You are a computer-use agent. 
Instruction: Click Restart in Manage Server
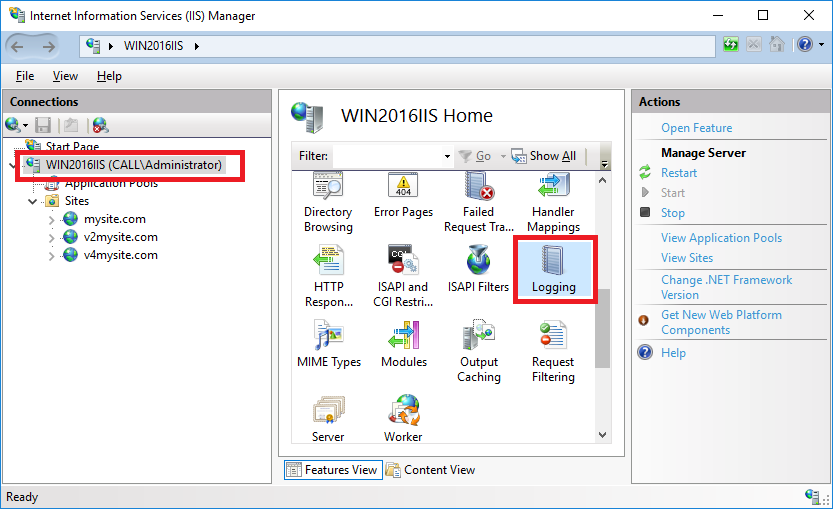[x=679, y=173]
